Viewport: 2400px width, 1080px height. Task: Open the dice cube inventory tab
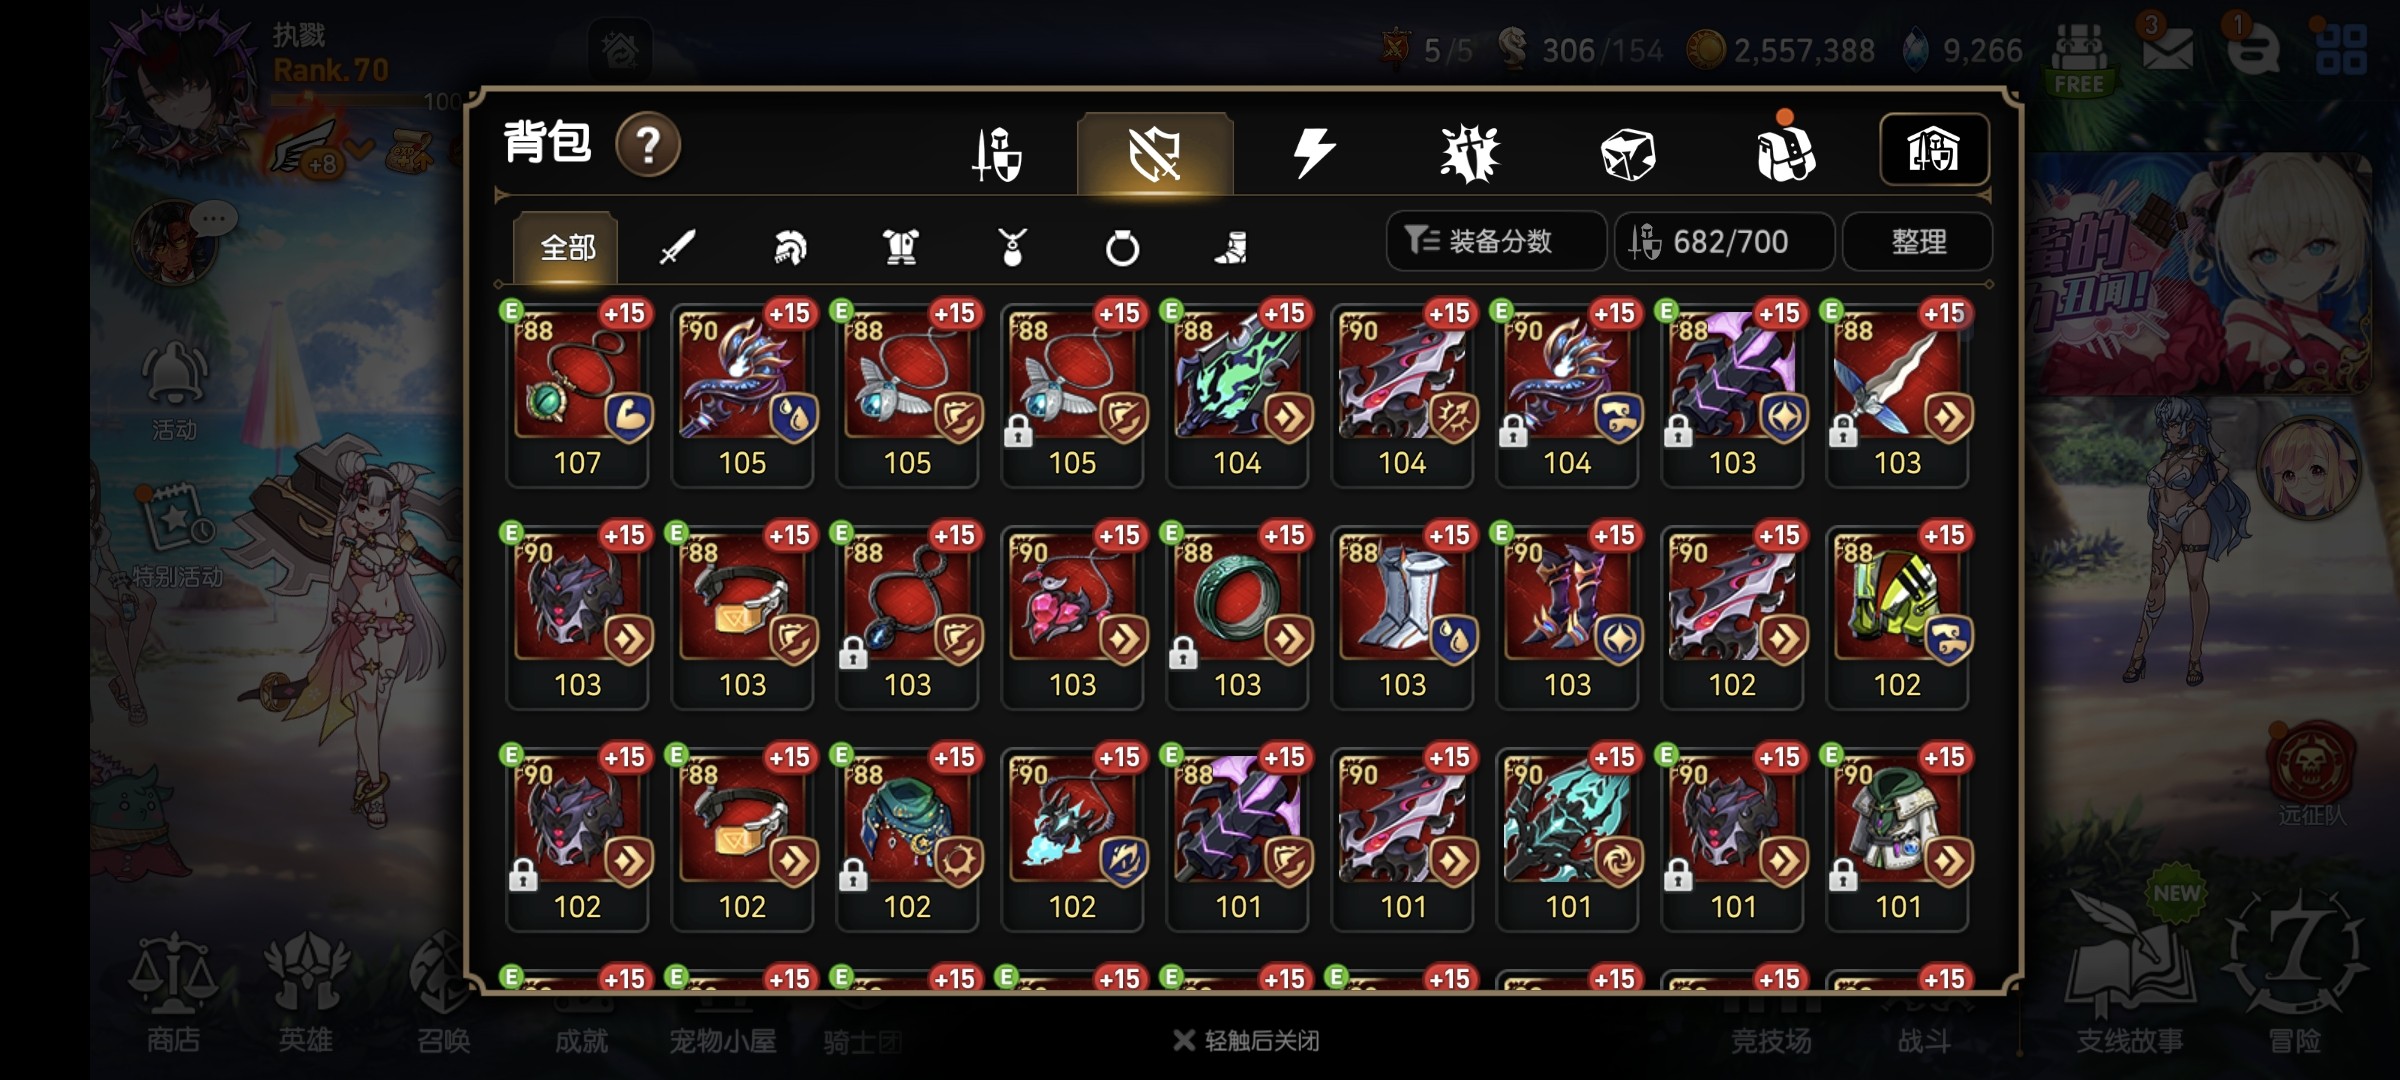click(1627, 154)
